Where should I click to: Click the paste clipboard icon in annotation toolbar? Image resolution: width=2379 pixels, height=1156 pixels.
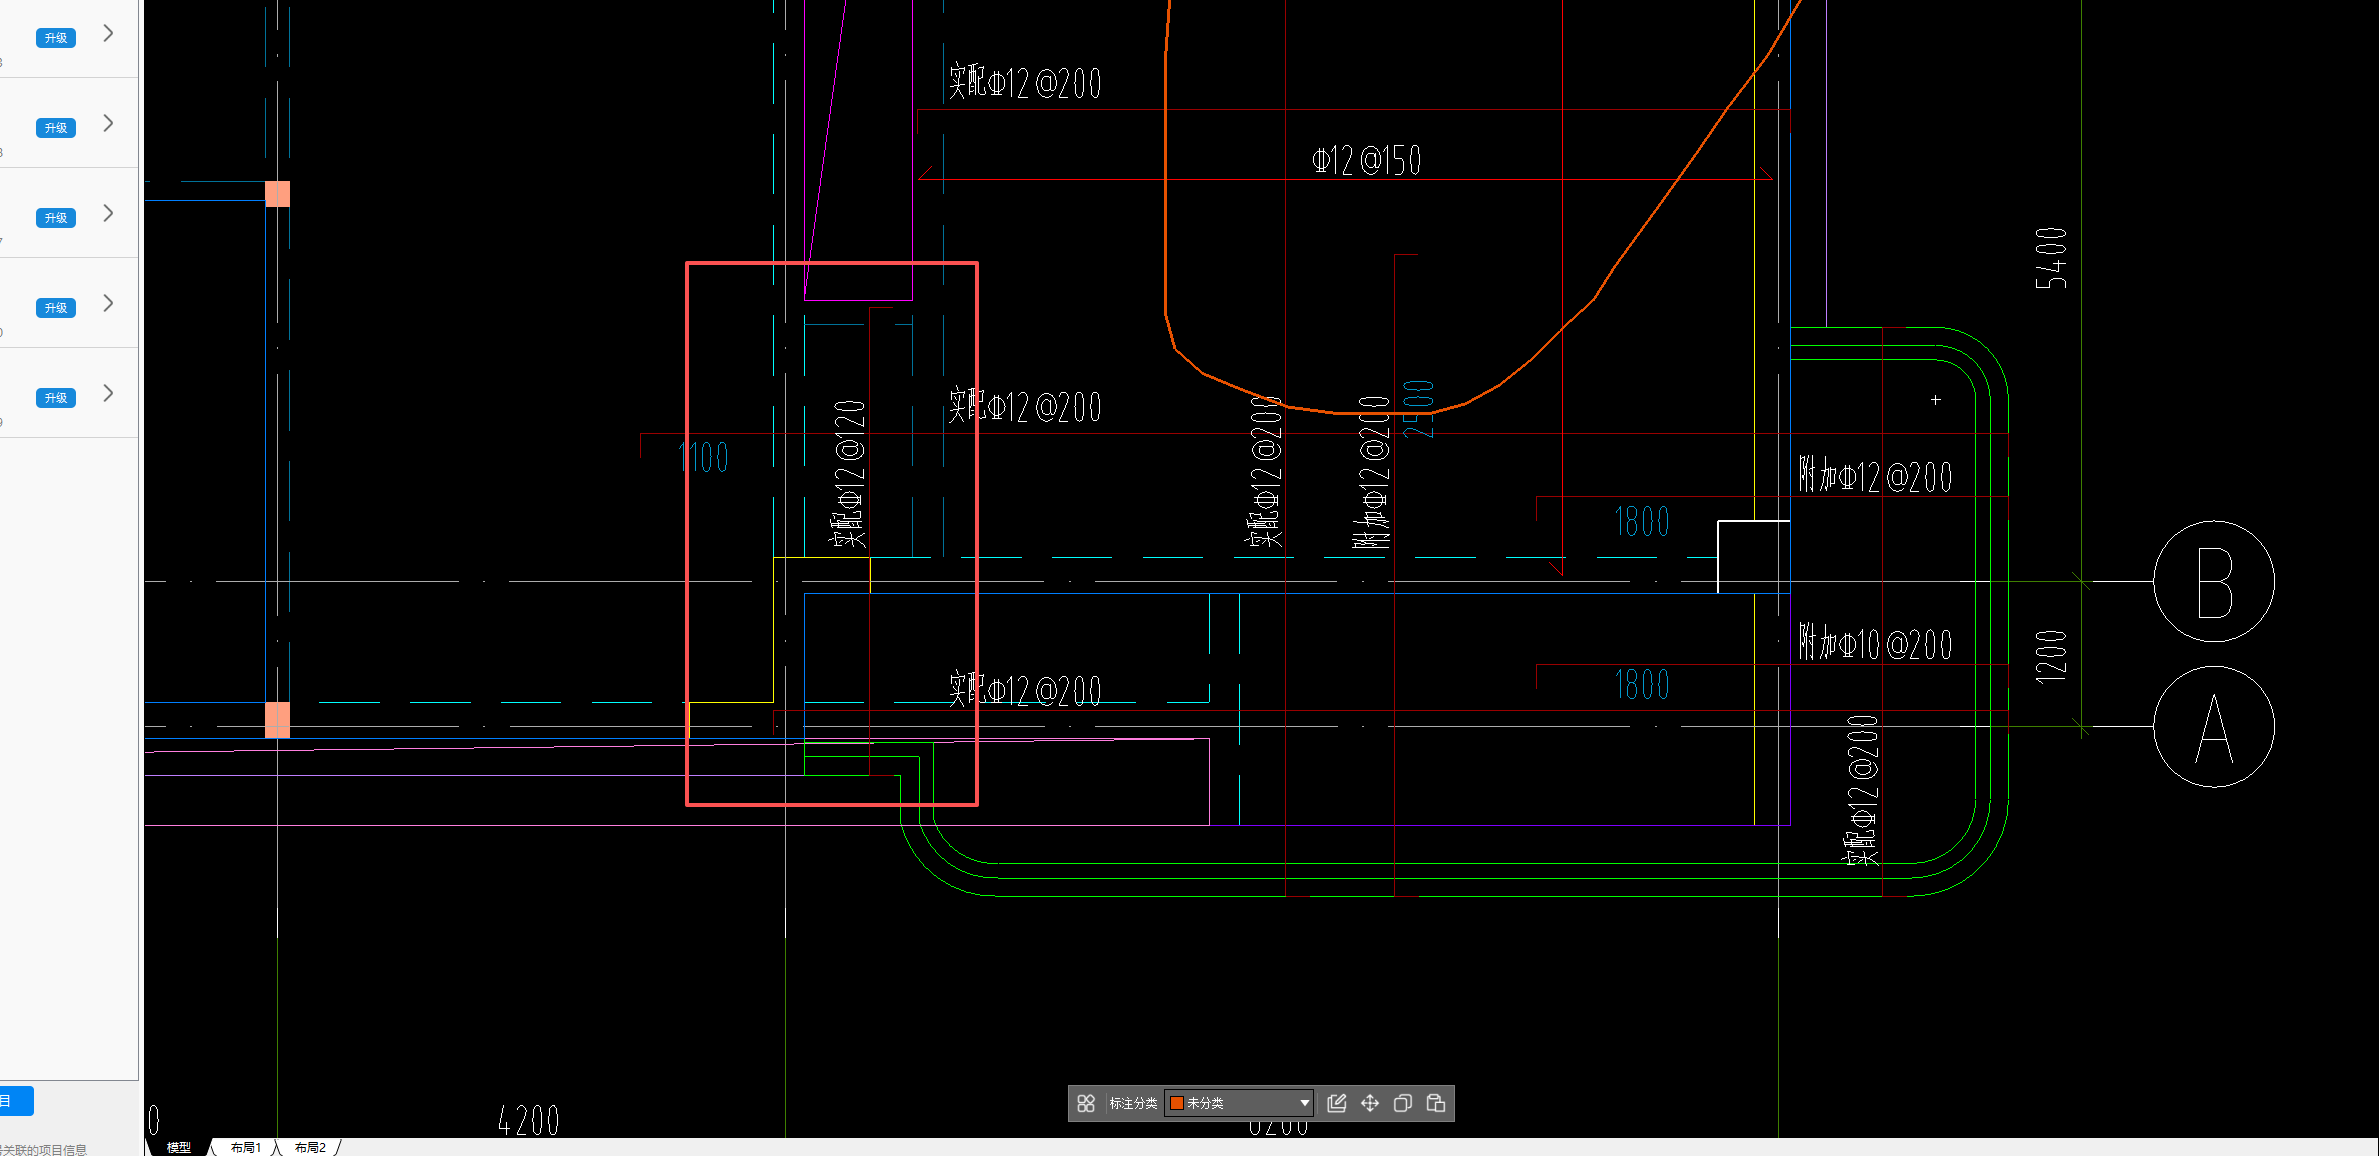tap(1436, 1103)
